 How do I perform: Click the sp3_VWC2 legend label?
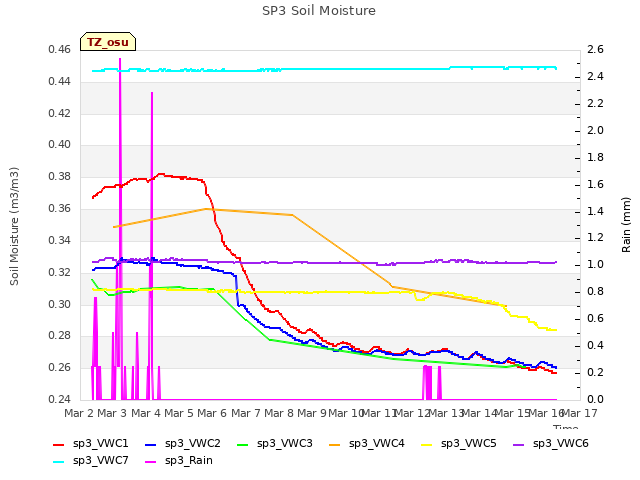pyautogui.click(x=193, y=444)
